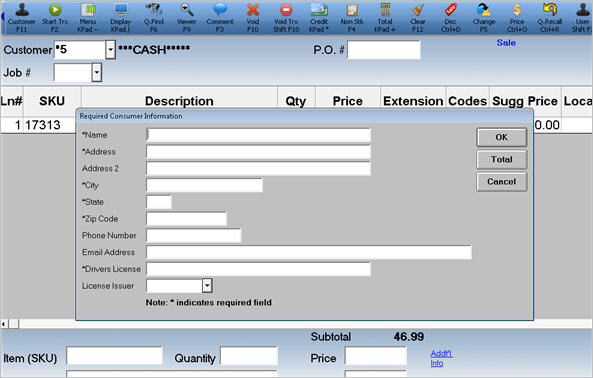Click the Drivers License input field
This screenshot has width=593, height=378.
pyautogui.click(x=259, y=269)
